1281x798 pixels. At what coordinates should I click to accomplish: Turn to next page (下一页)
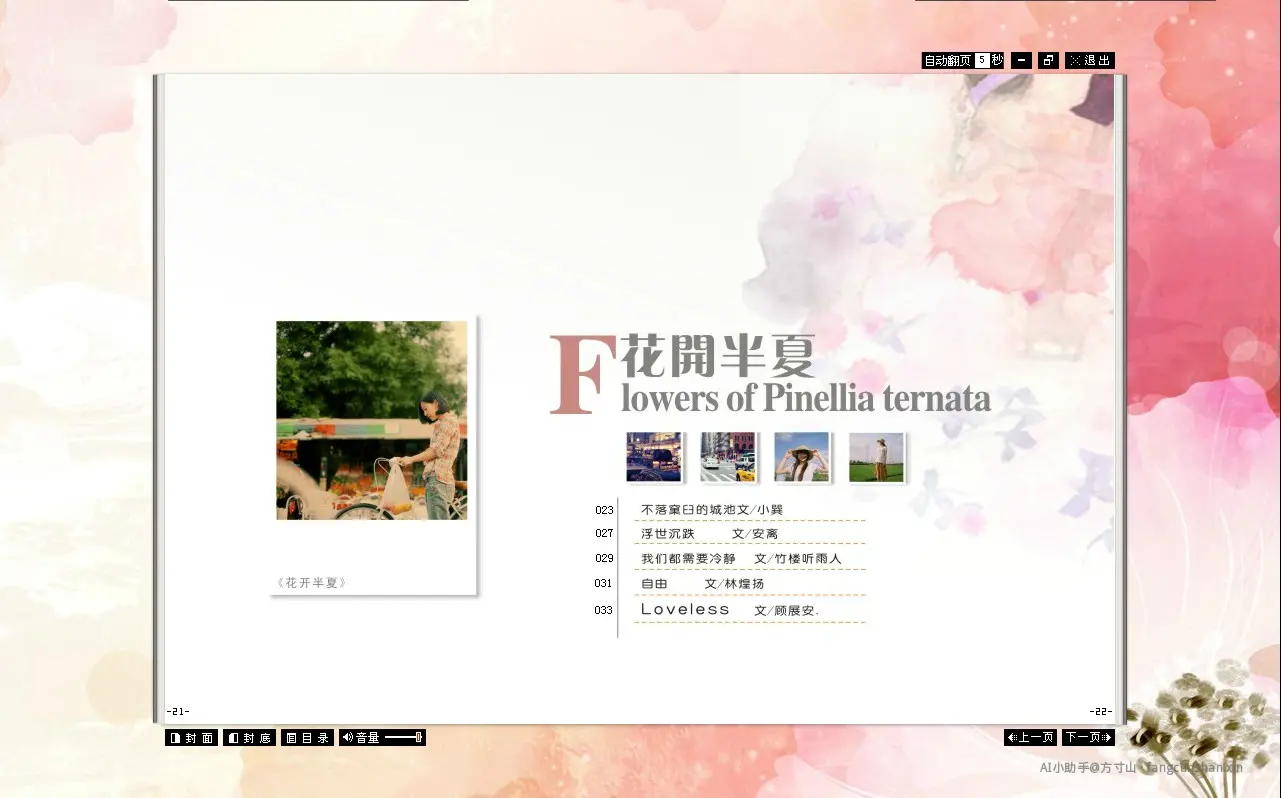[1088, 738]
